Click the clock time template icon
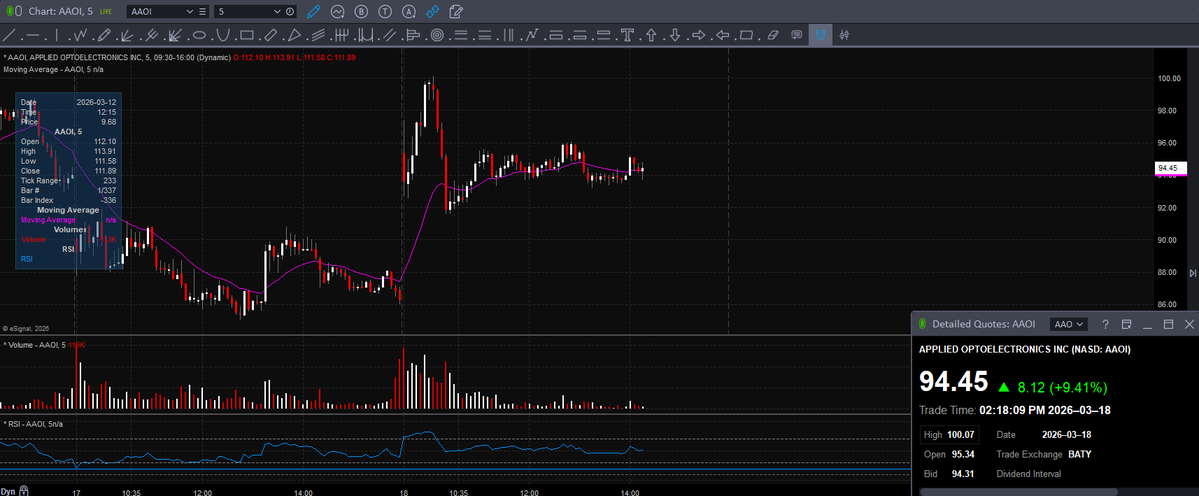 (x=290, y=11)
